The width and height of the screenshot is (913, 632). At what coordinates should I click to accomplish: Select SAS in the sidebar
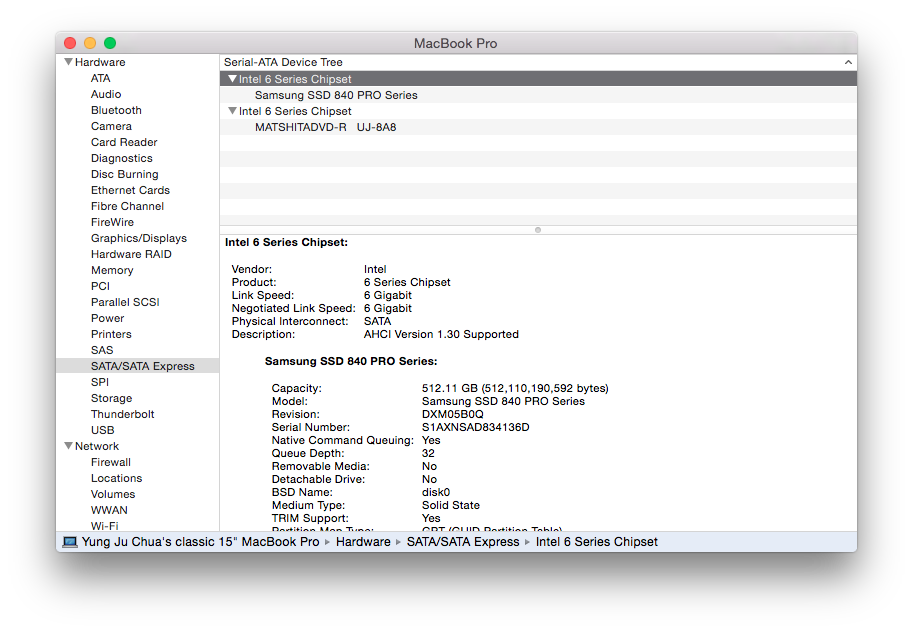tap(102, 350)
